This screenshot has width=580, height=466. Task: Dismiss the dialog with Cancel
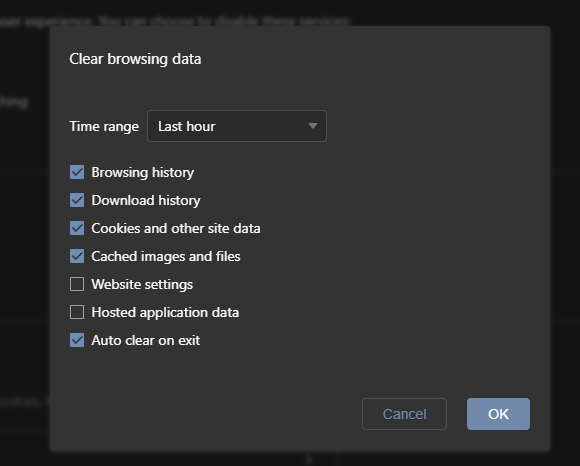pos(404,414)
